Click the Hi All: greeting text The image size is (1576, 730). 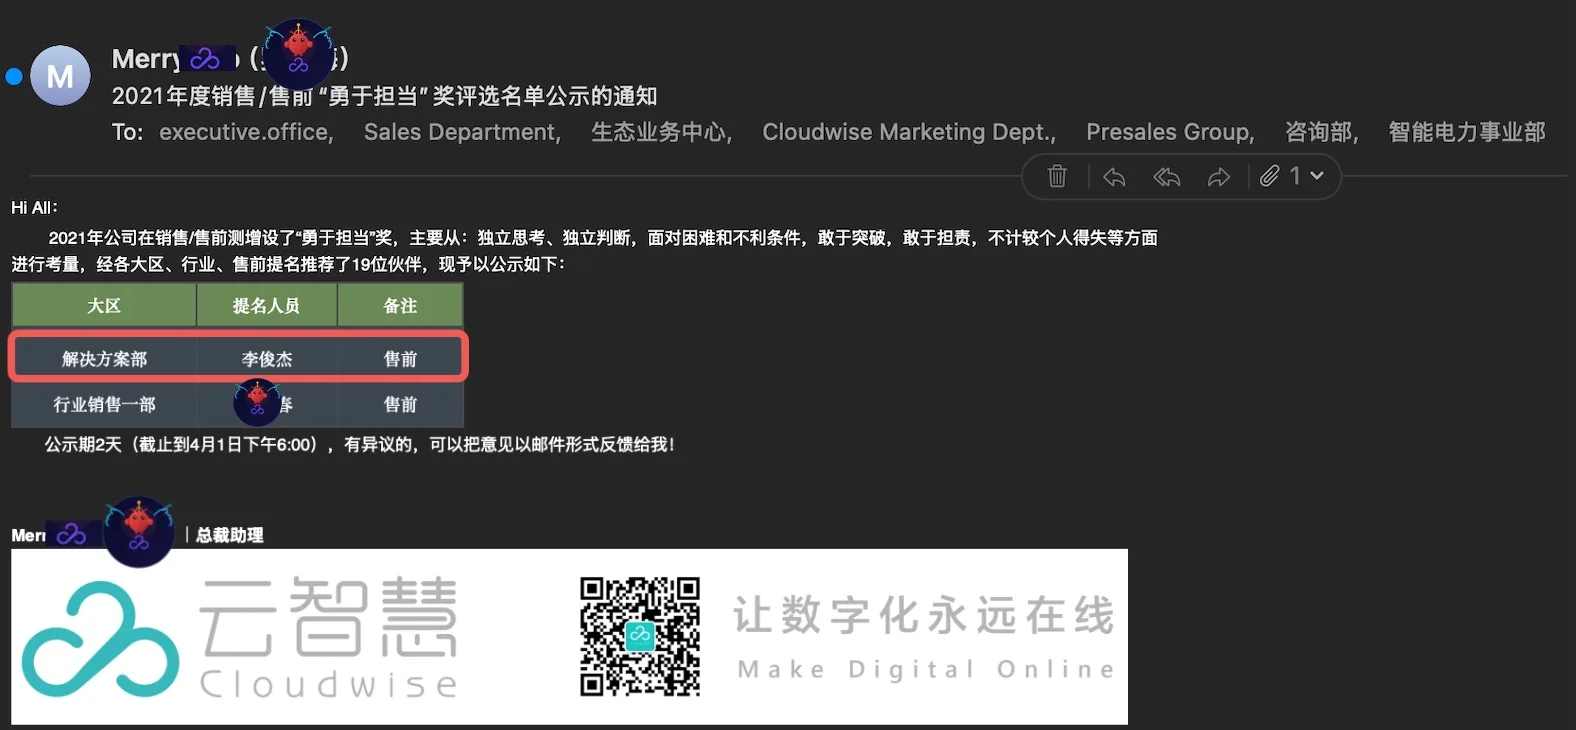pos(35,207)
